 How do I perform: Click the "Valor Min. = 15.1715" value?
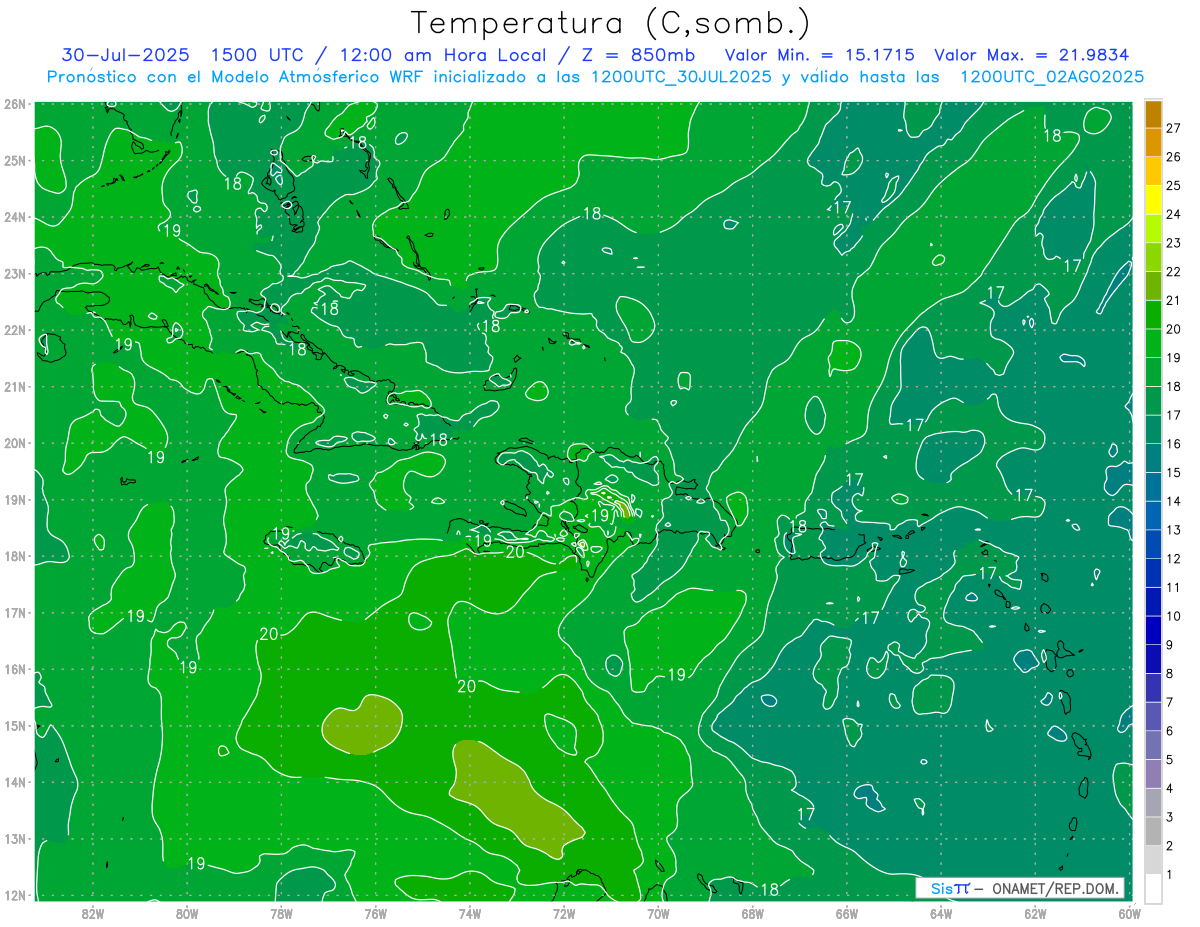[819, 54]
